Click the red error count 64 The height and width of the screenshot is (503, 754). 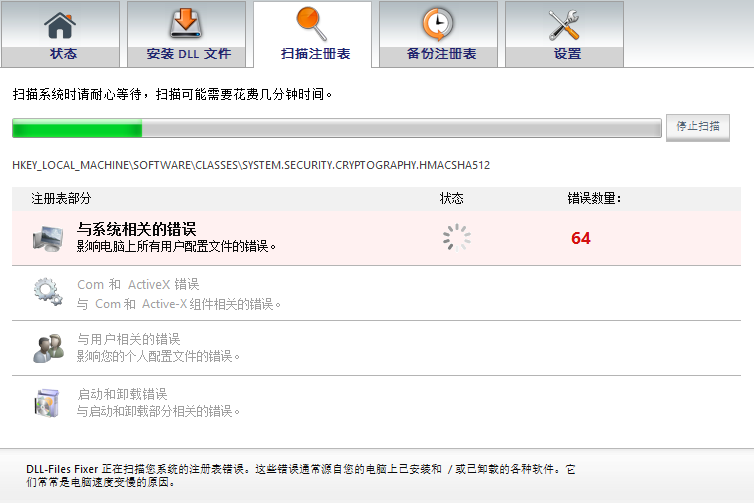pyautogui.click(x=581, y=239)
